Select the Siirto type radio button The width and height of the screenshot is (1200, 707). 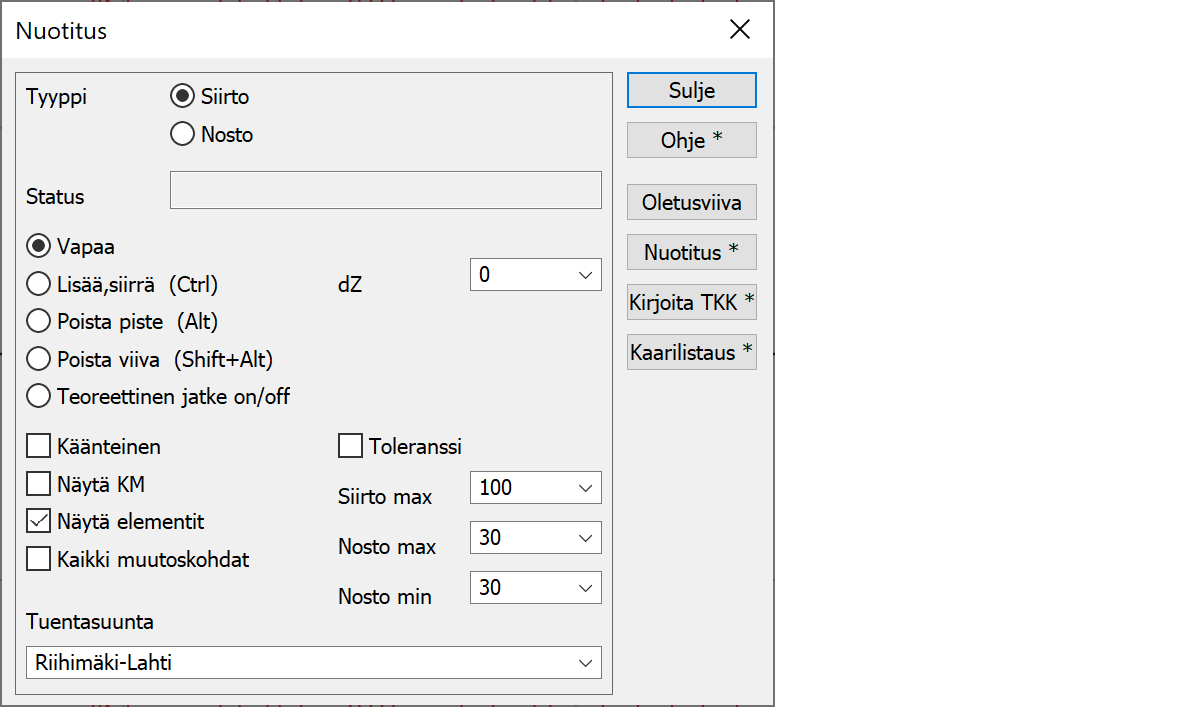[x=182, y=97]
